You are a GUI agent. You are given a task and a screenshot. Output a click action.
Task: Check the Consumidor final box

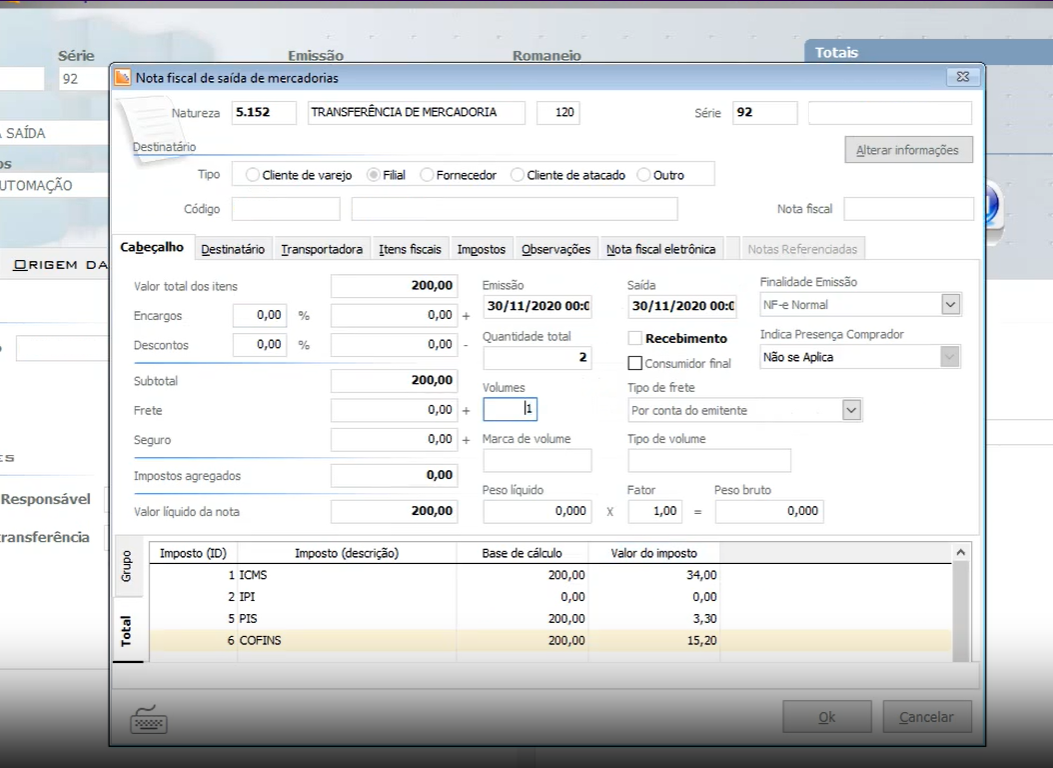tap(635, 364)
